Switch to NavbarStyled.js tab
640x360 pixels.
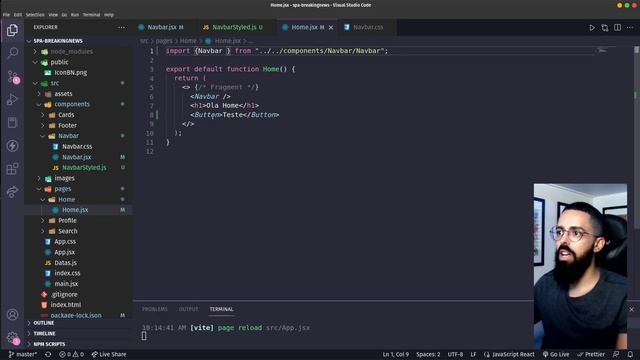(x=234, y=27)
